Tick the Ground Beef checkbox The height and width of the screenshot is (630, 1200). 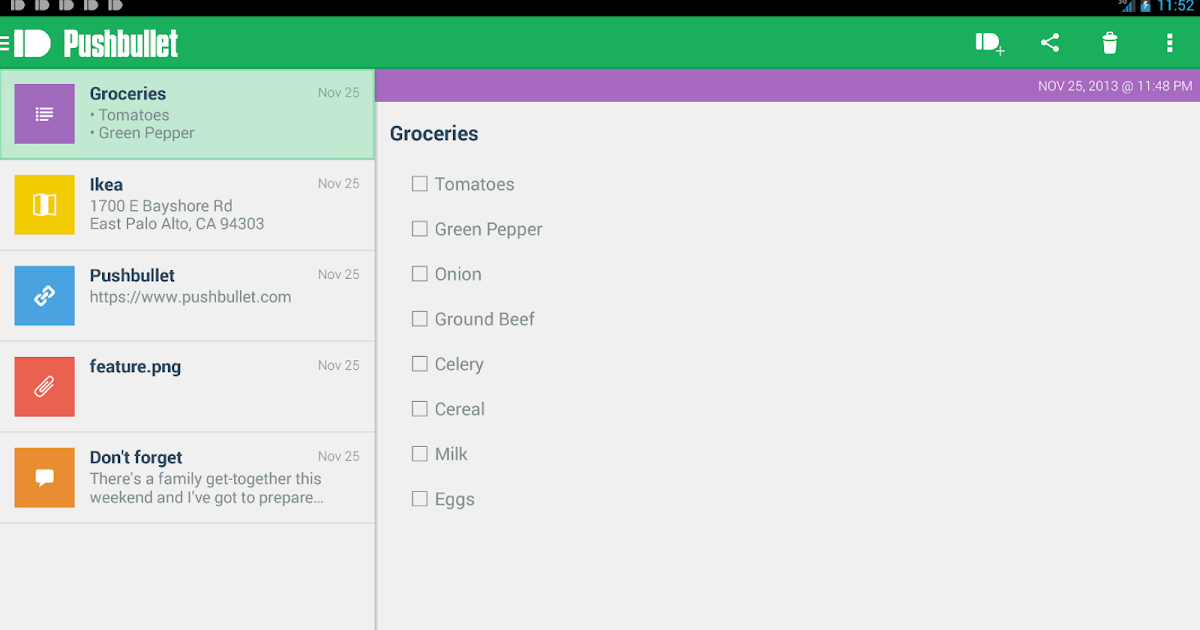[x=420, y=319]
